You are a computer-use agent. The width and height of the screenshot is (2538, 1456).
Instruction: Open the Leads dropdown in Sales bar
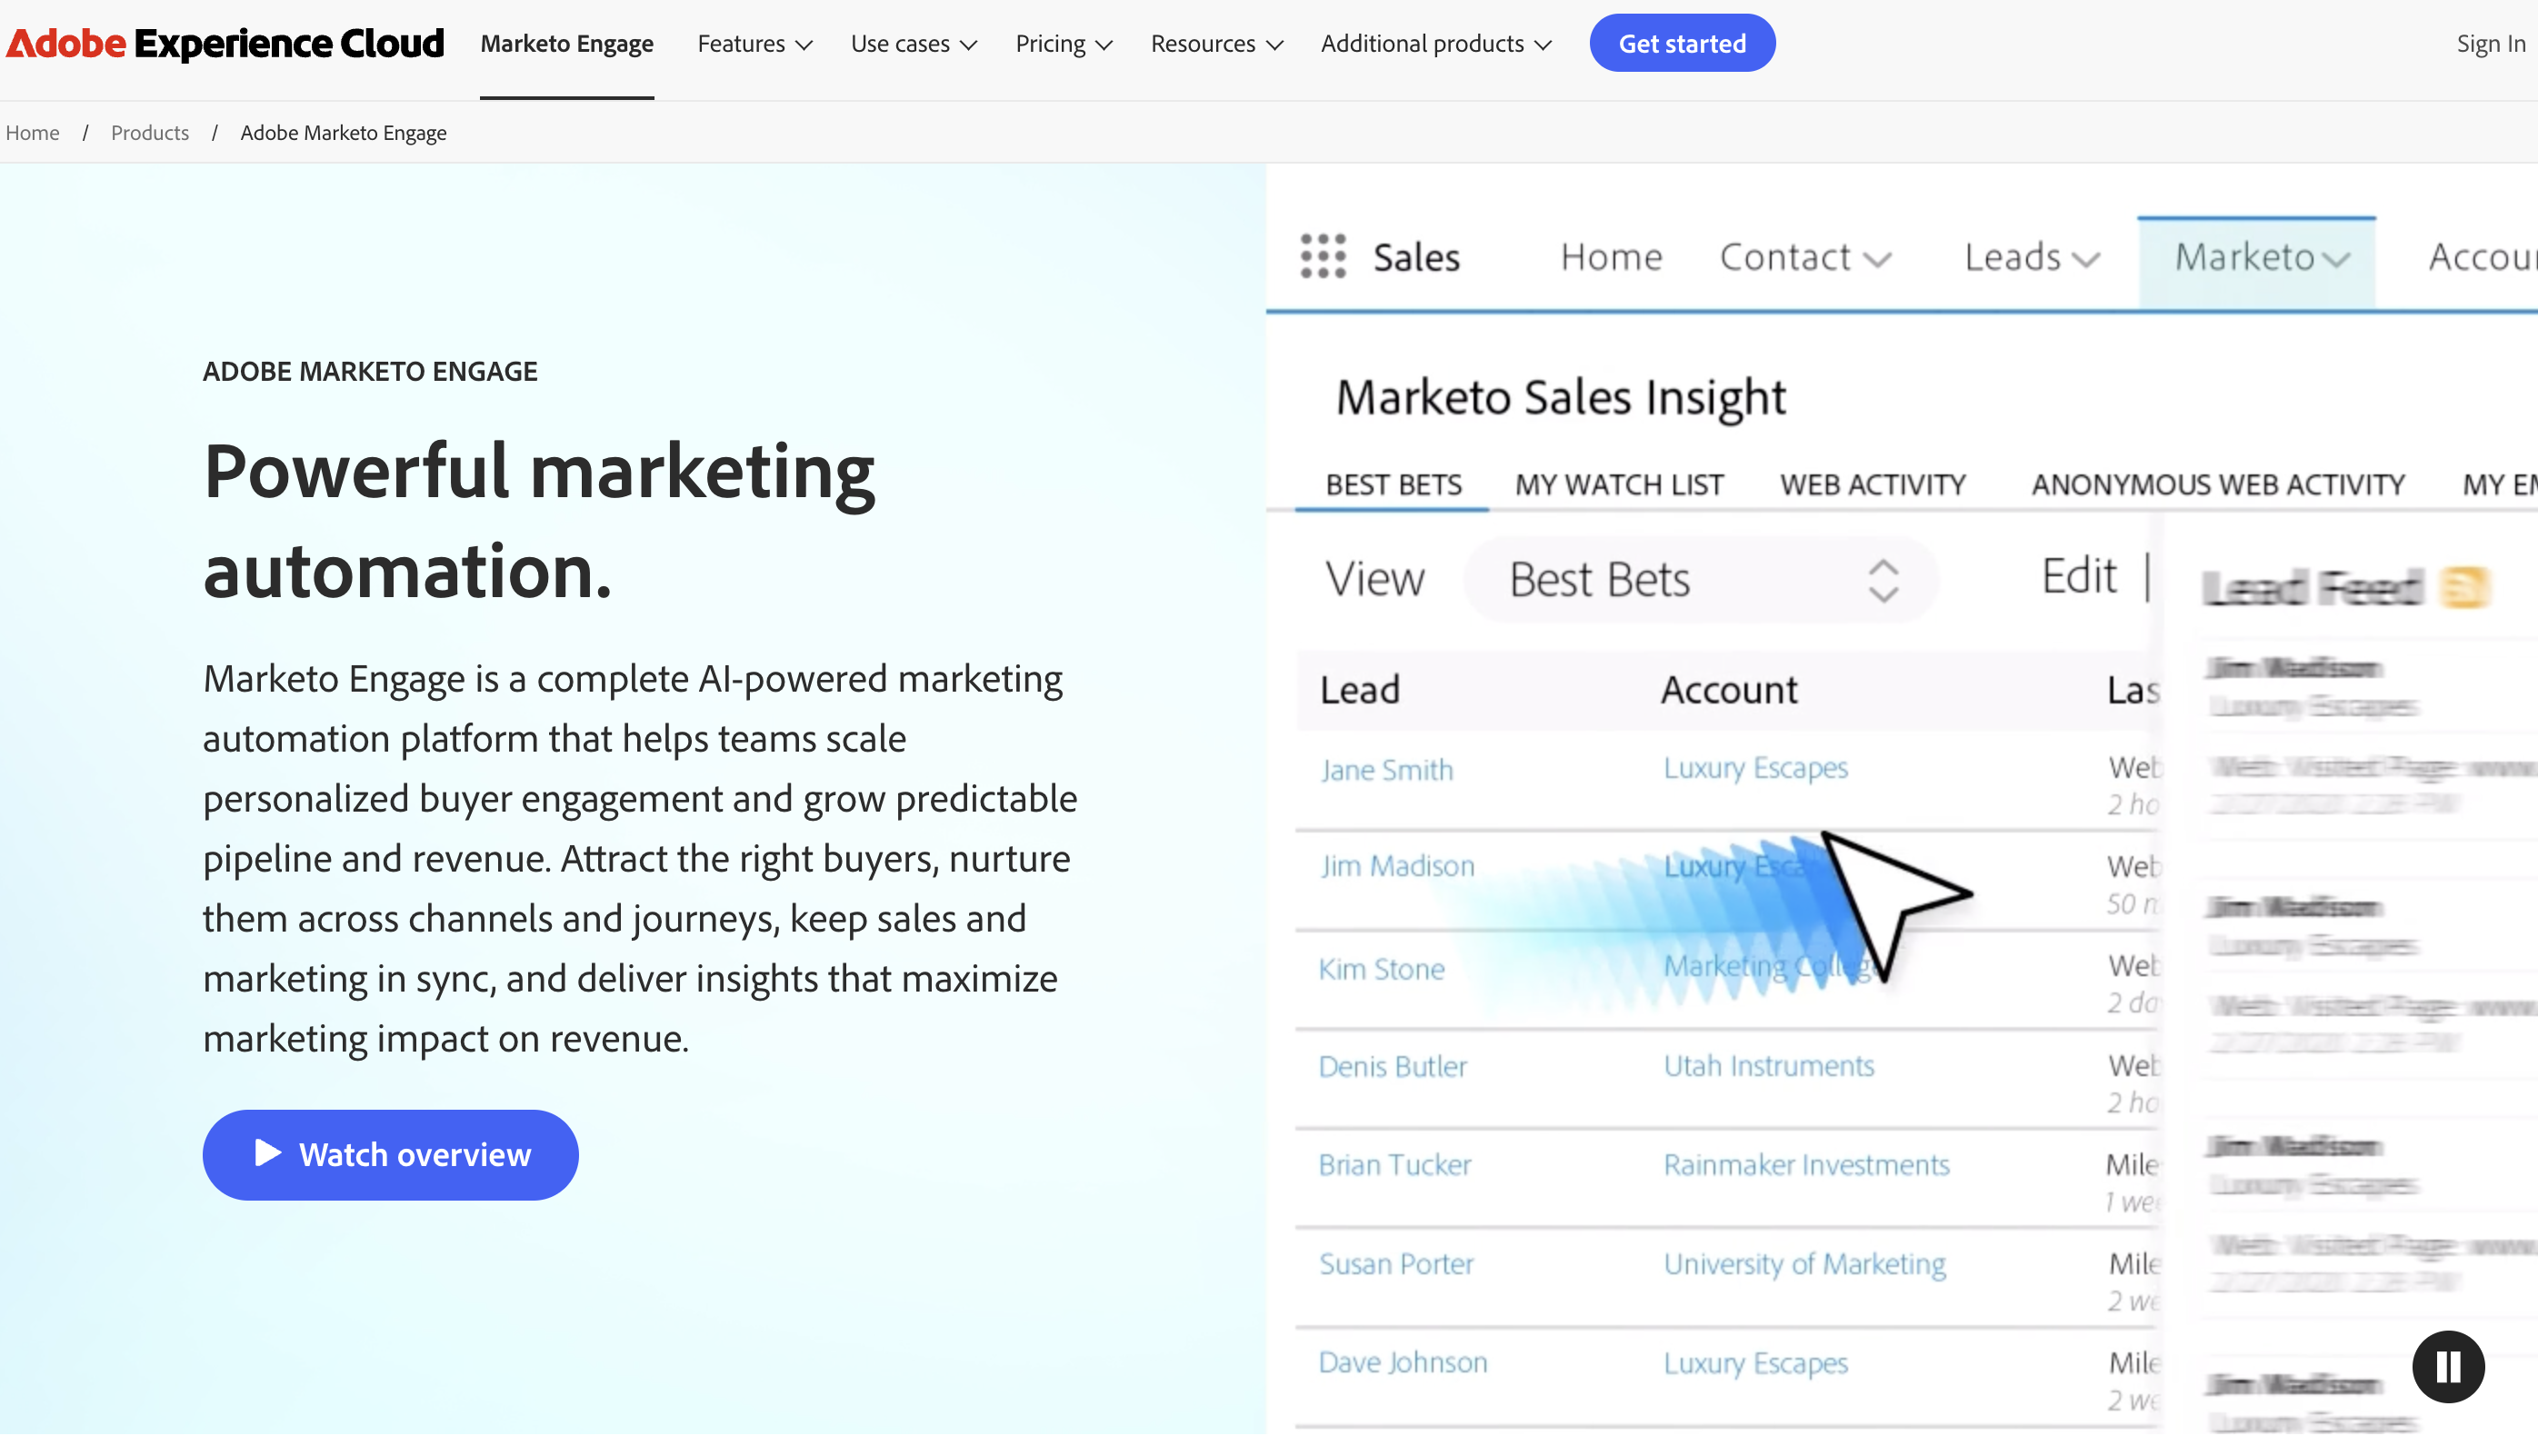pyautogui.click(x=2031, y=258)
